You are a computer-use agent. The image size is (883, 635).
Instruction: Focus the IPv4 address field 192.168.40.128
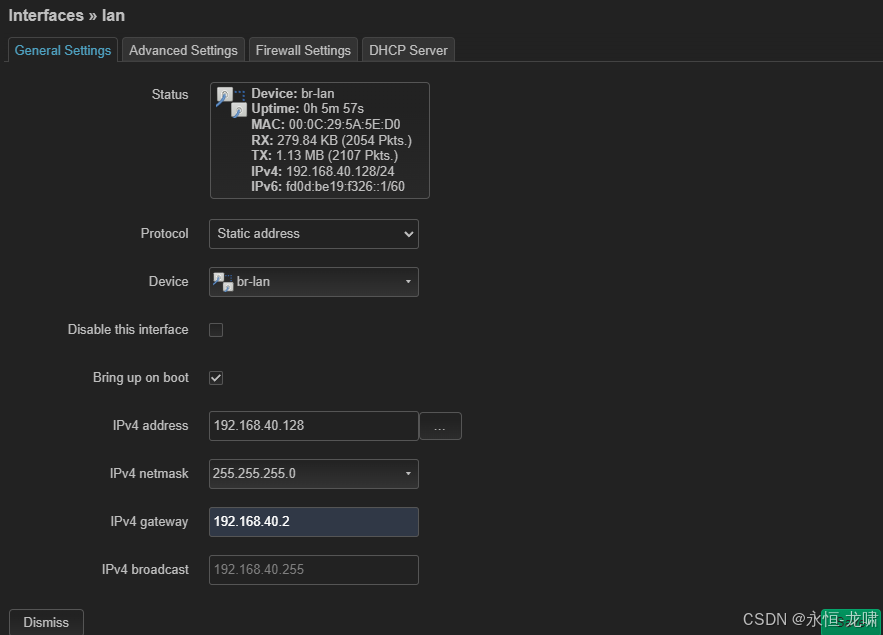tap(314, 426)
